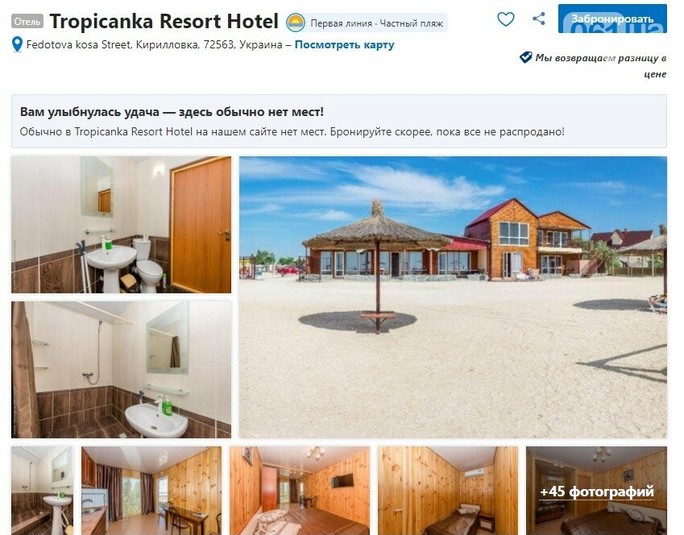Image resolution: width=684 pixels, height=535 pixels.
Task: Click the Отель label badge
Action: click(x=27, y=21)
